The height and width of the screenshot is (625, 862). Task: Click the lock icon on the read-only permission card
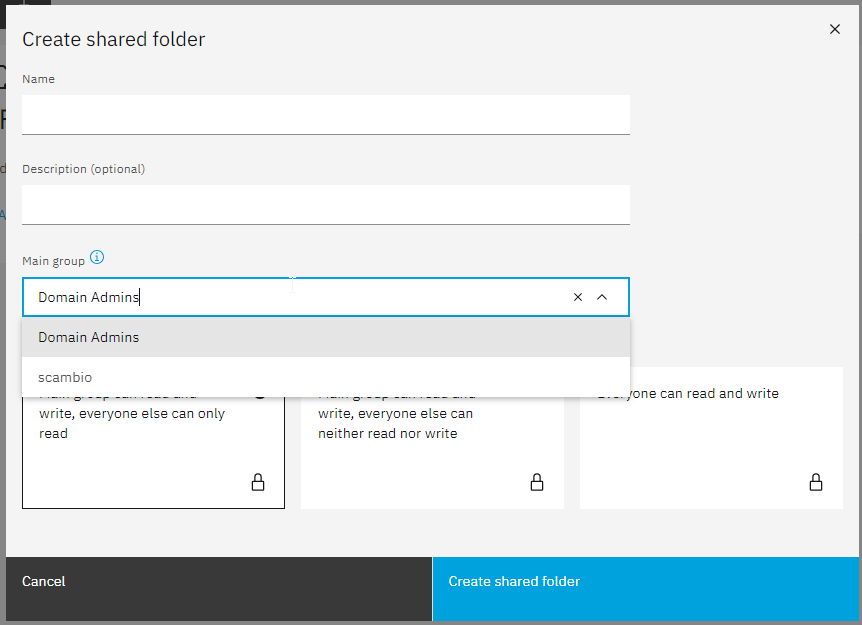[x=258, y=482]
